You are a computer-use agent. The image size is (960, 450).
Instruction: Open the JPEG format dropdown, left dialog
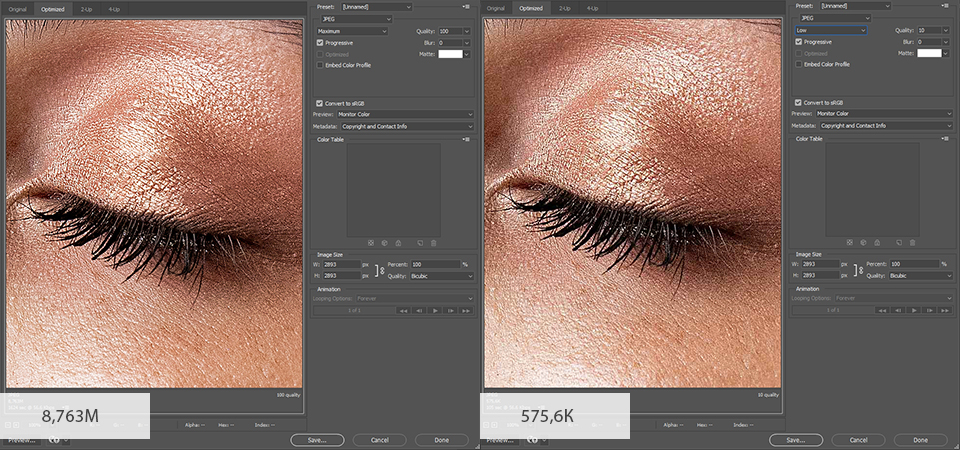click(355, 19)
